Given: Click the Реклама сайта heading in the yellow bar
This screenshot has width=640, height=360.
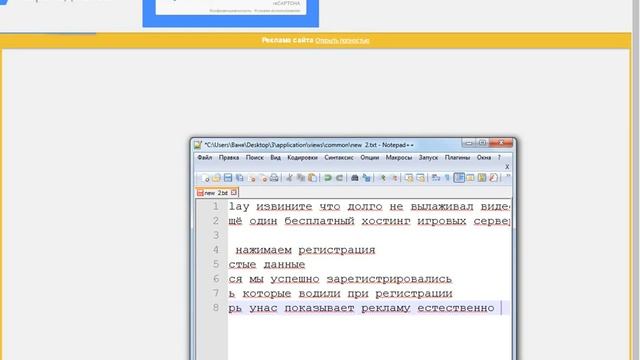Looking at the screenshot, I should point(287,40).
